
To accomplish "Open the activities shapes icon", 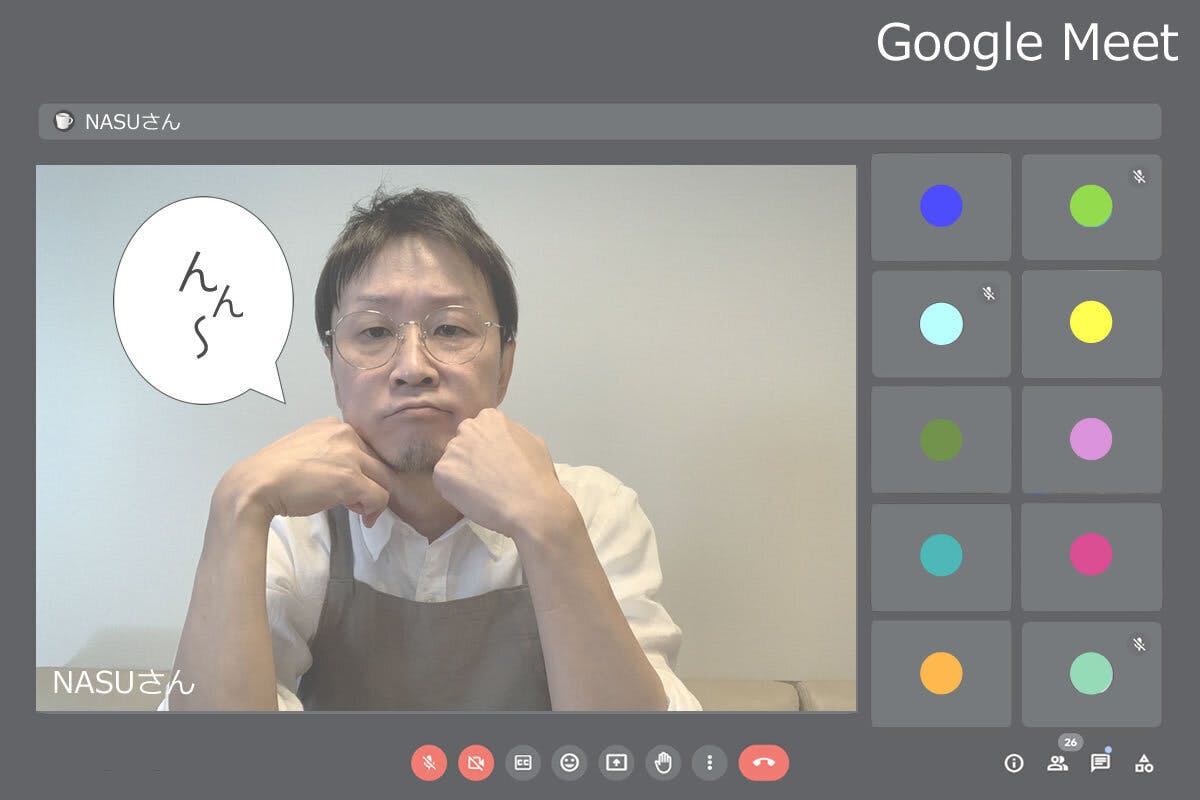I will pyautogui.click(x=1144, y=763).
